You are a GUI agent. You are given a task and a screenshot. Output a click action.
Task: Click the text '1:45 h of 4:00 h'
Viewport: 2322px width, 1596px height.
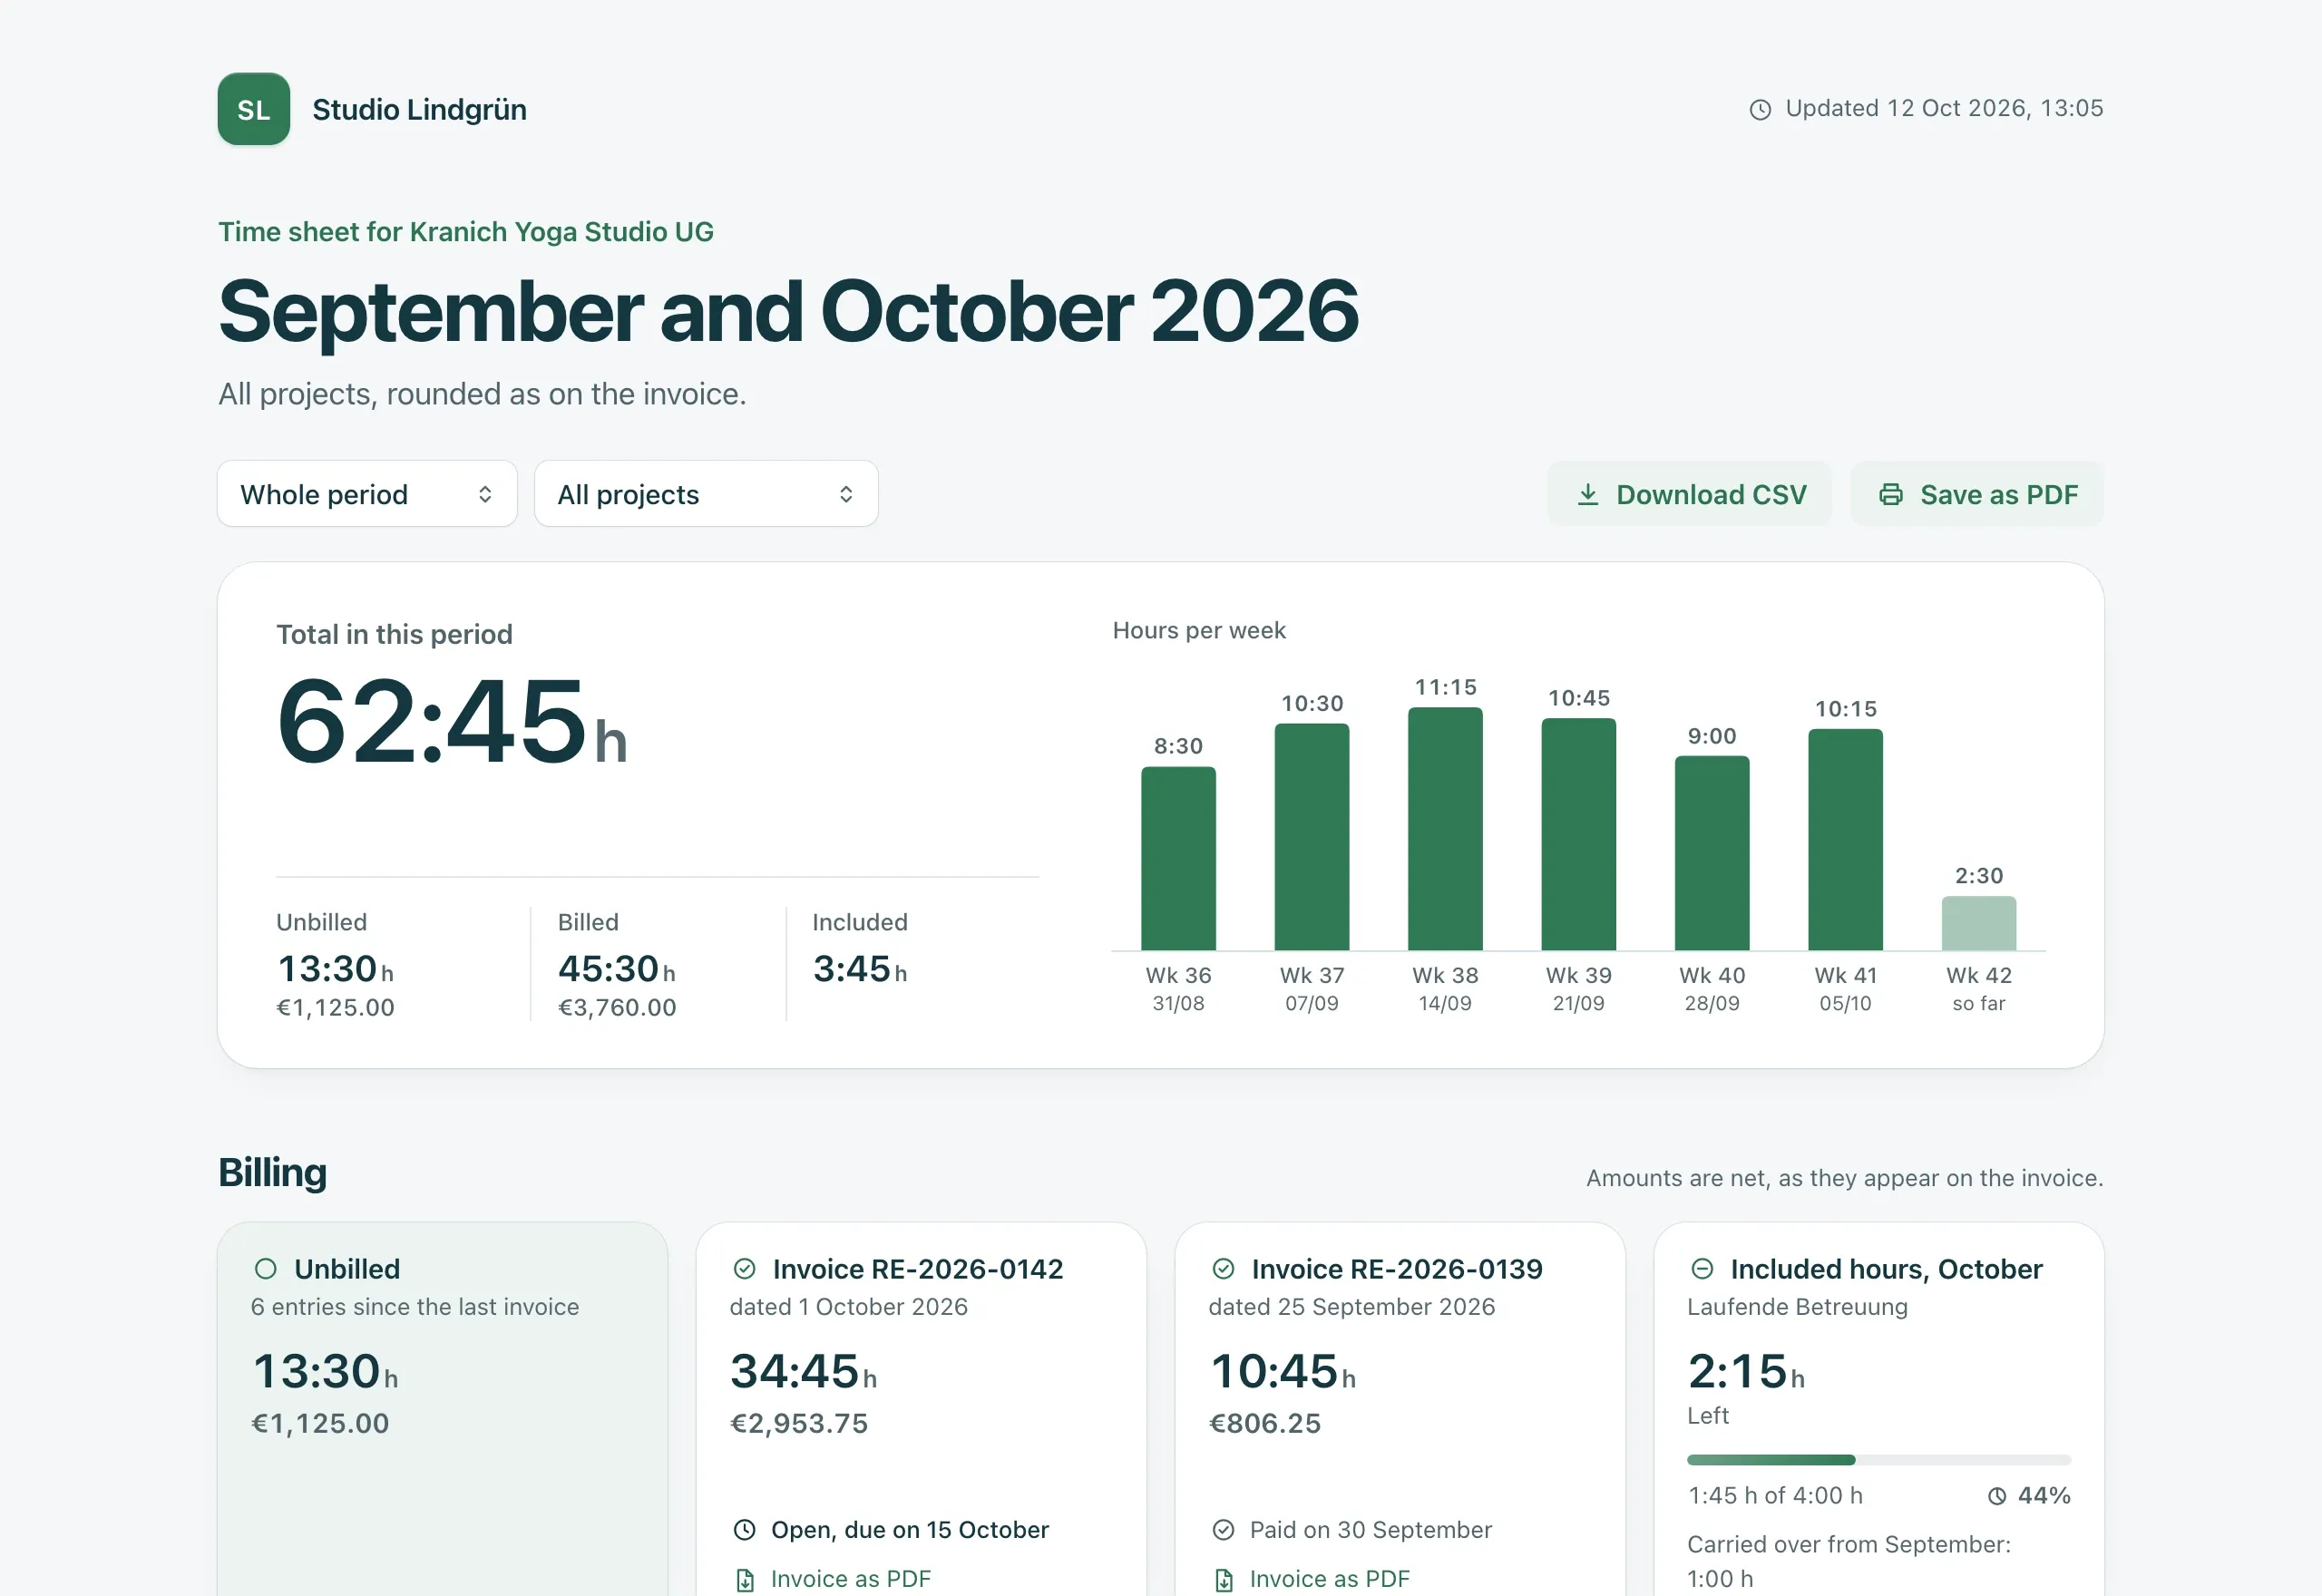(x=1776, y=1496)
